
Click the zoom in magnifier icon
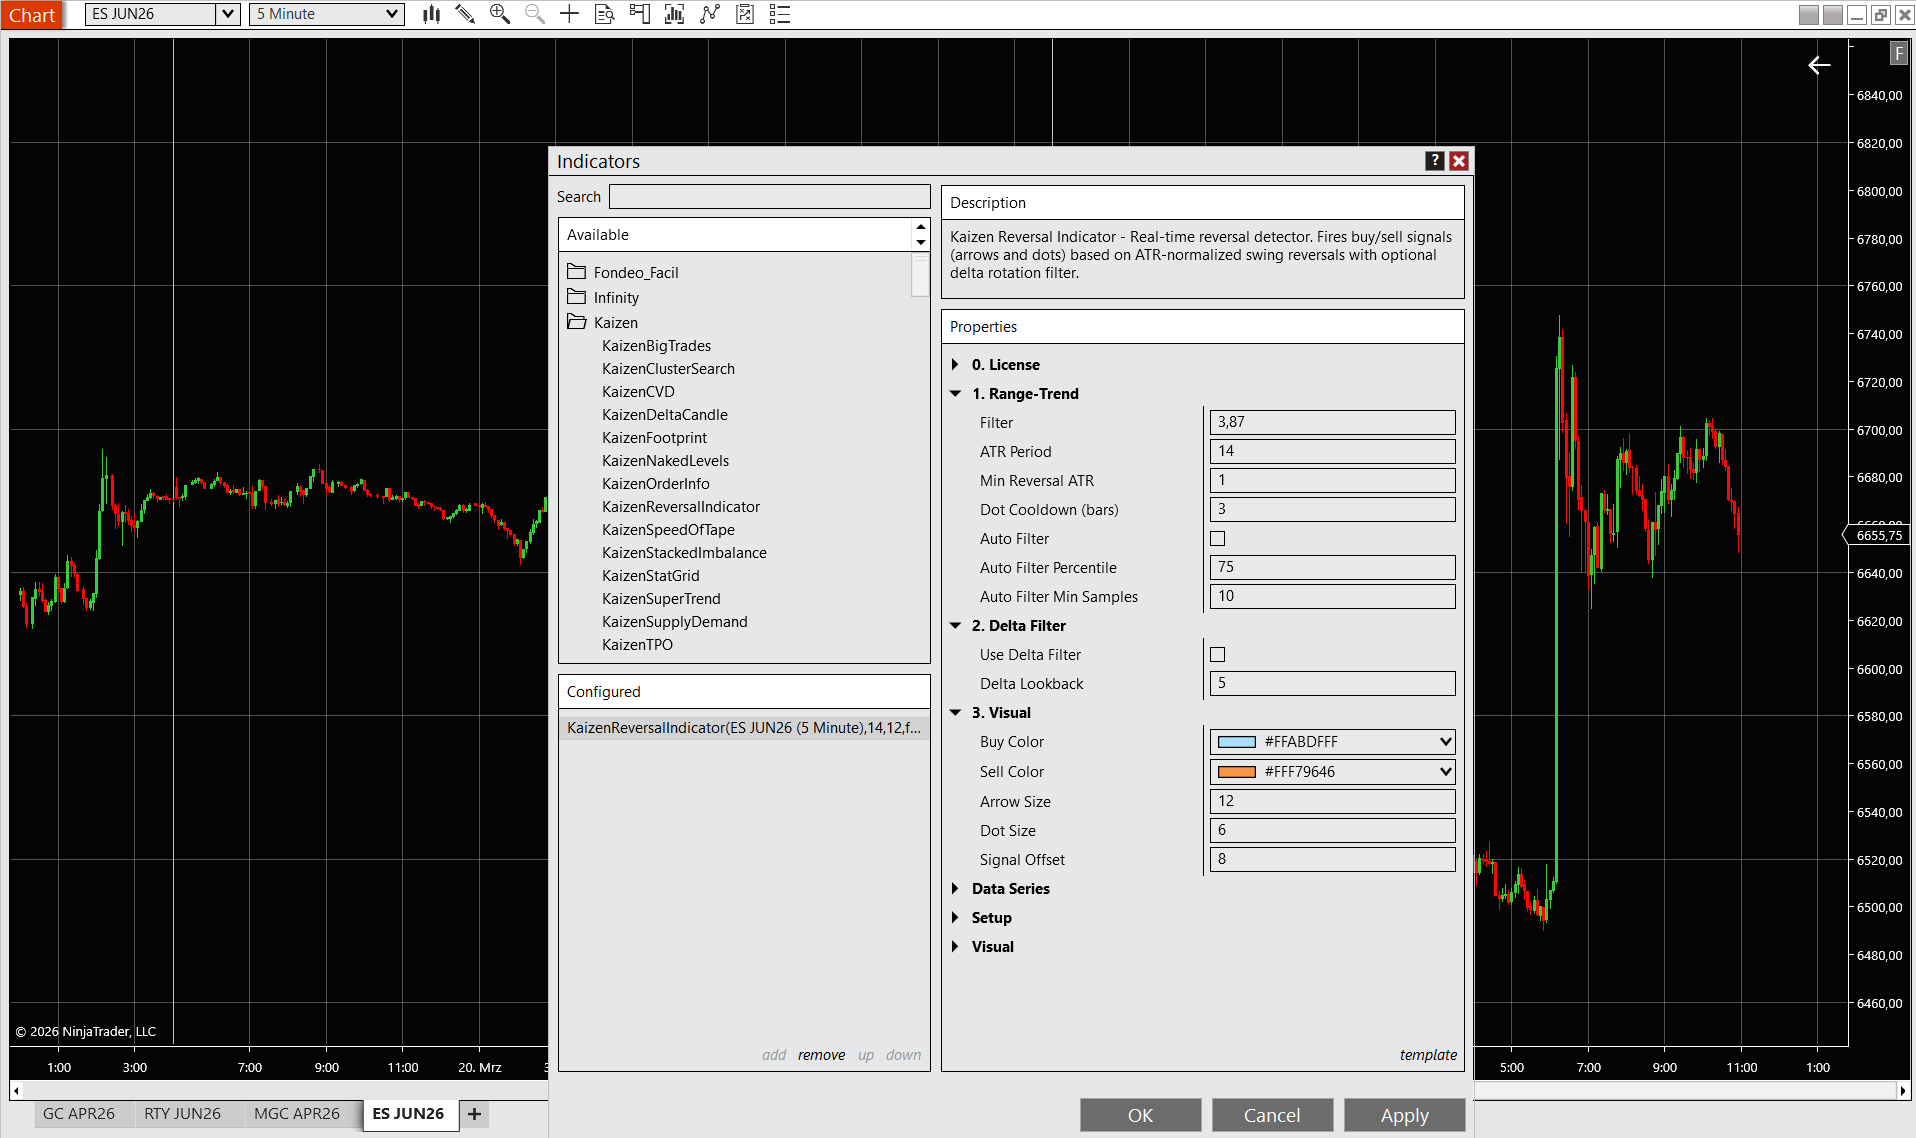[499, 14]
